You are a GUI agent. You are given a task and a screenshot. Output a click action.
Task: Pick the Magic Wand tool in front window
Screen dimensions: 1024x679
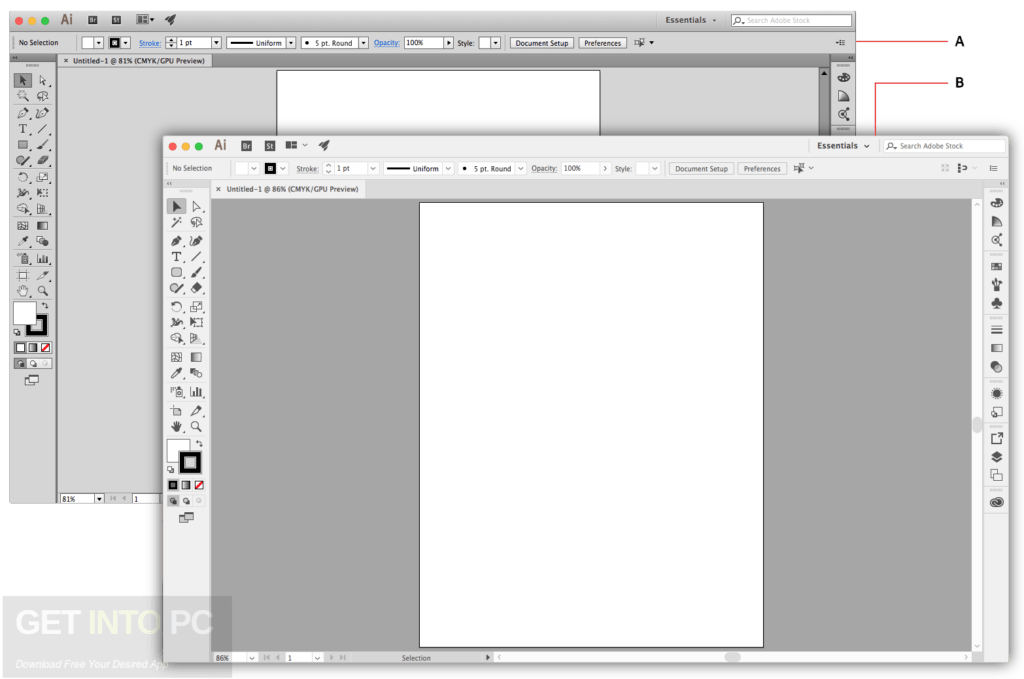pos(176,223)
